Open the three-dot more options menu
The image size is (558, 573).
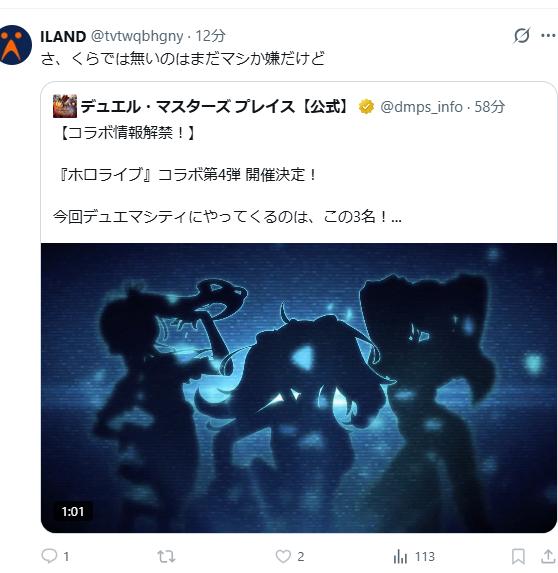(548, 35)
